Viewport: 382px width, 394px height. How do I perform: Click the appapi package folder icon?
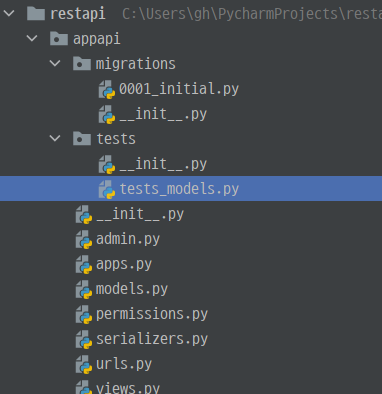coord(59,39)
